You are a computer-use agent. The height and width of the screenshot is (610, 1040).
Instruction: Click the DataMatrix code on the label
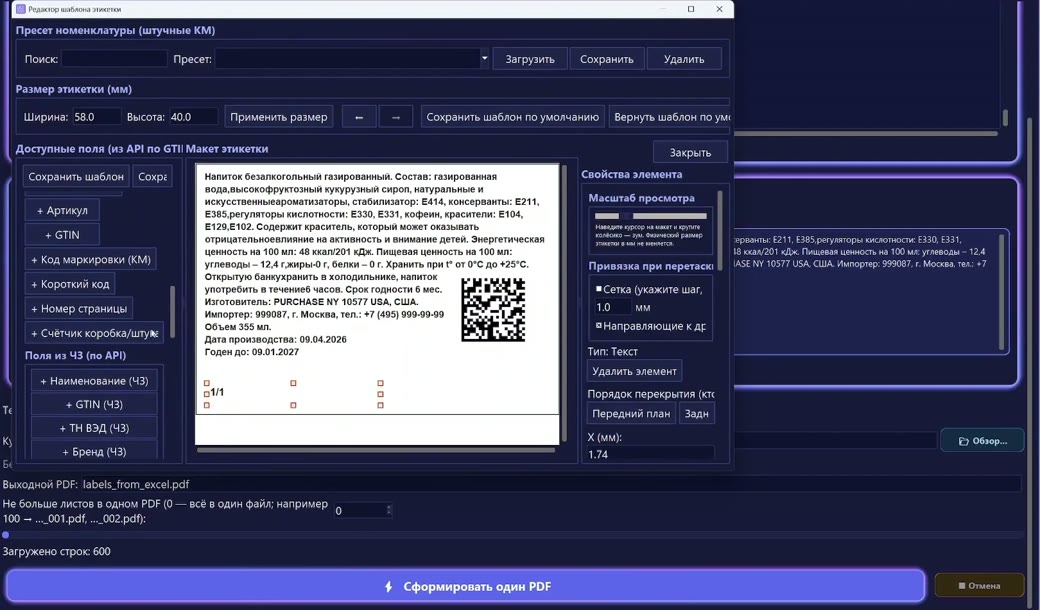point(493,310)
